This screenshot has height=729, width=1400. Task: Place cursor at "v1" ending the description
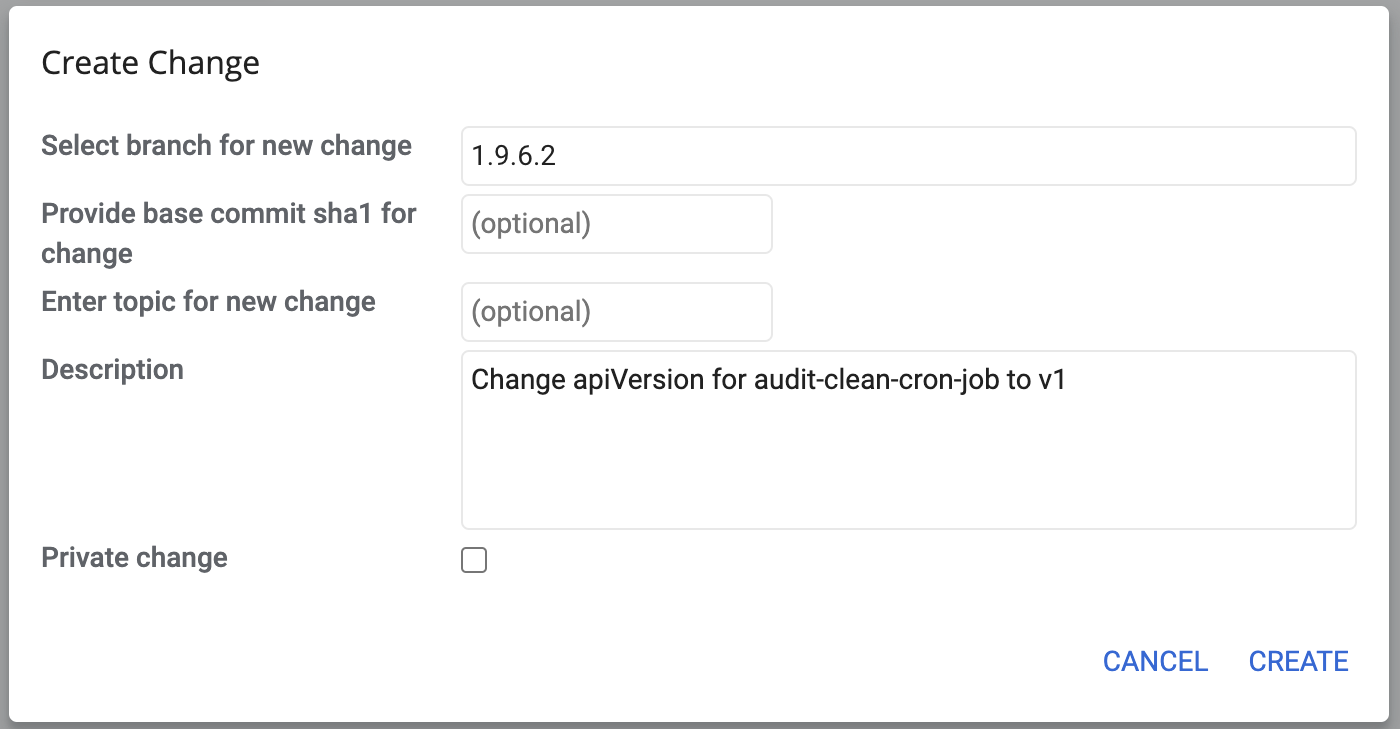[1051, 380]
